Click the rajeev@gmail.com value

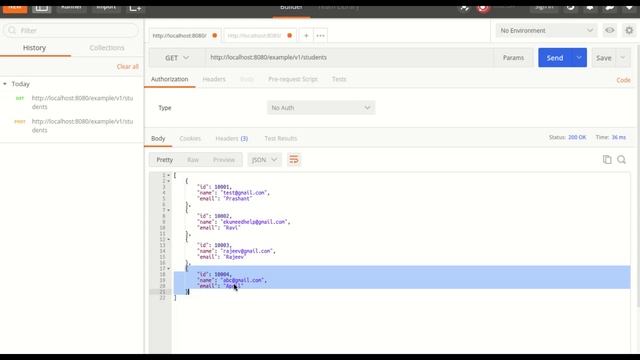[x=247, y=251]
